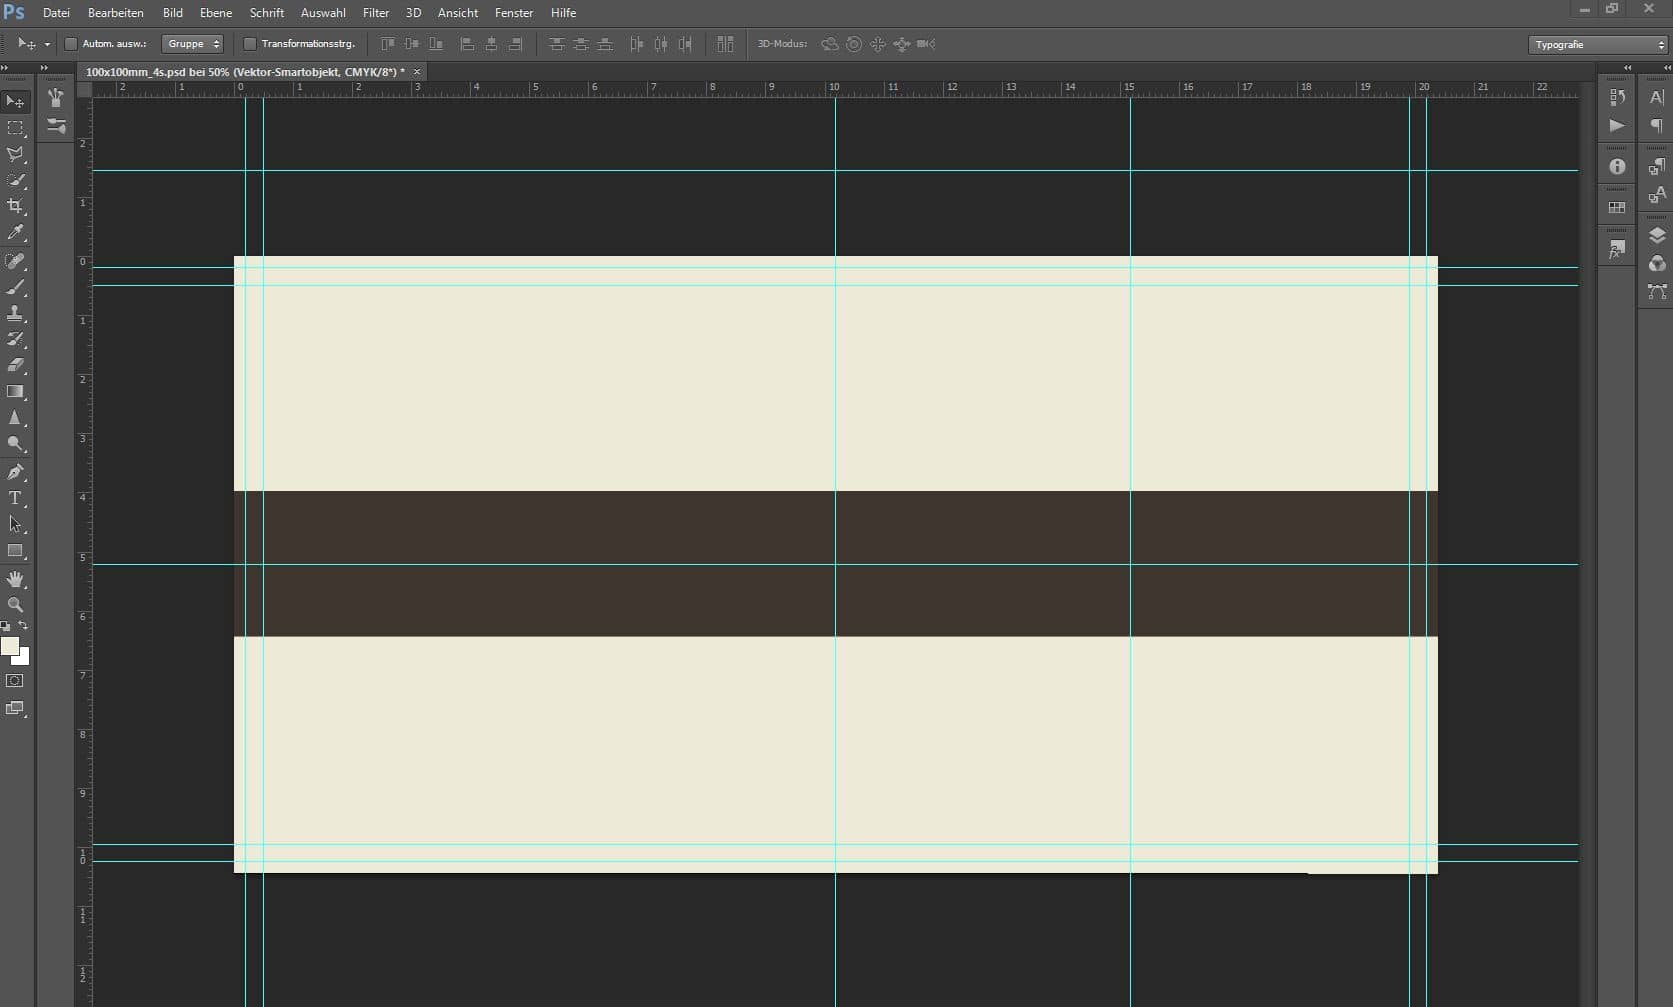Open the Filter menu
This screenshot has width=1673, height=1007.
click(375, 13)
